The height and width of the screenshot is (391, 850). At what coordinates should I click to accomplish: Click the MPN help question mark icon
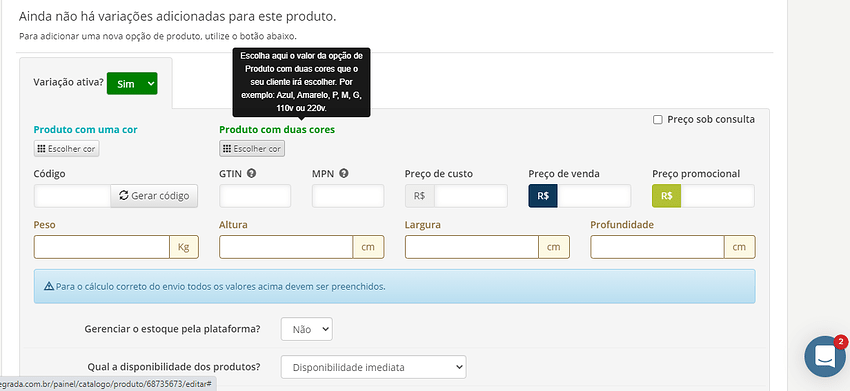click(x=344, y=174)
